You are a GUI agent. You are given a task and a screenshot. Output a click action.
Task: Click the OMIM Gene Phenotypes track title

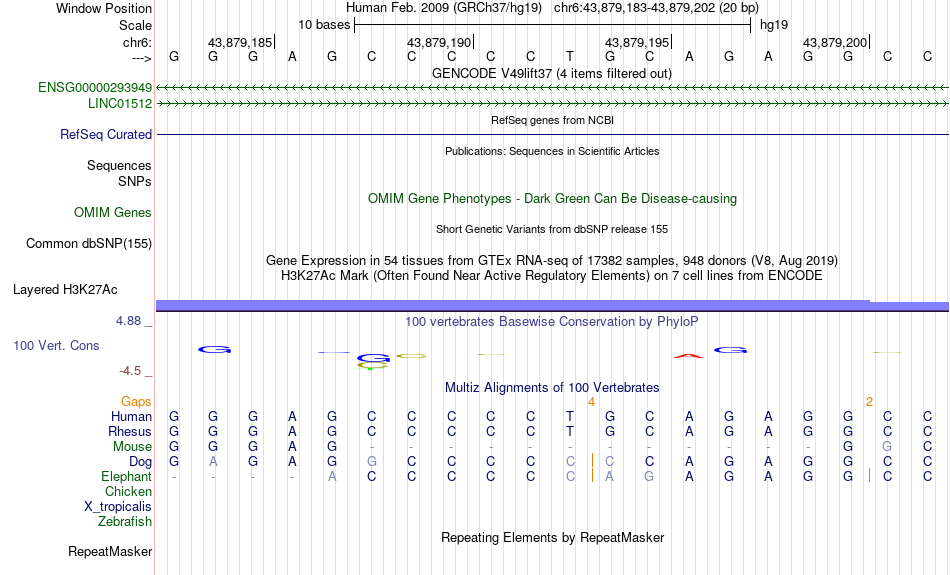tap(552, 199)
